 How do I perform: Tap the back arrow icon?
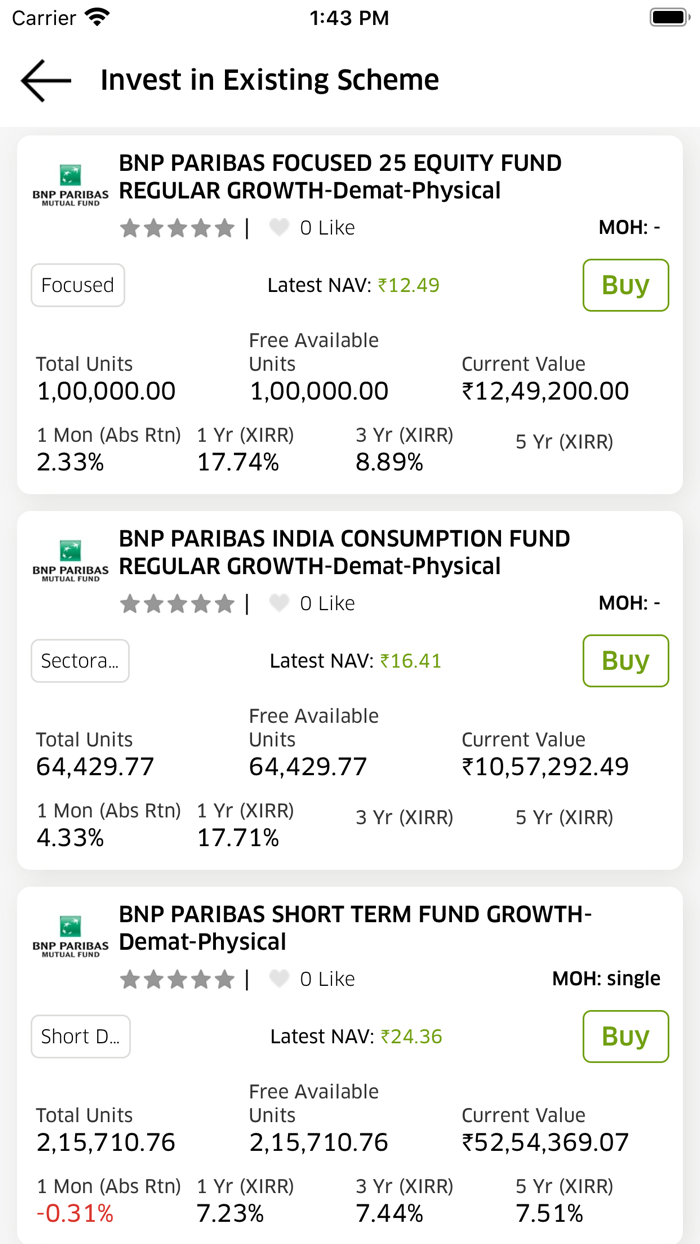46,81
